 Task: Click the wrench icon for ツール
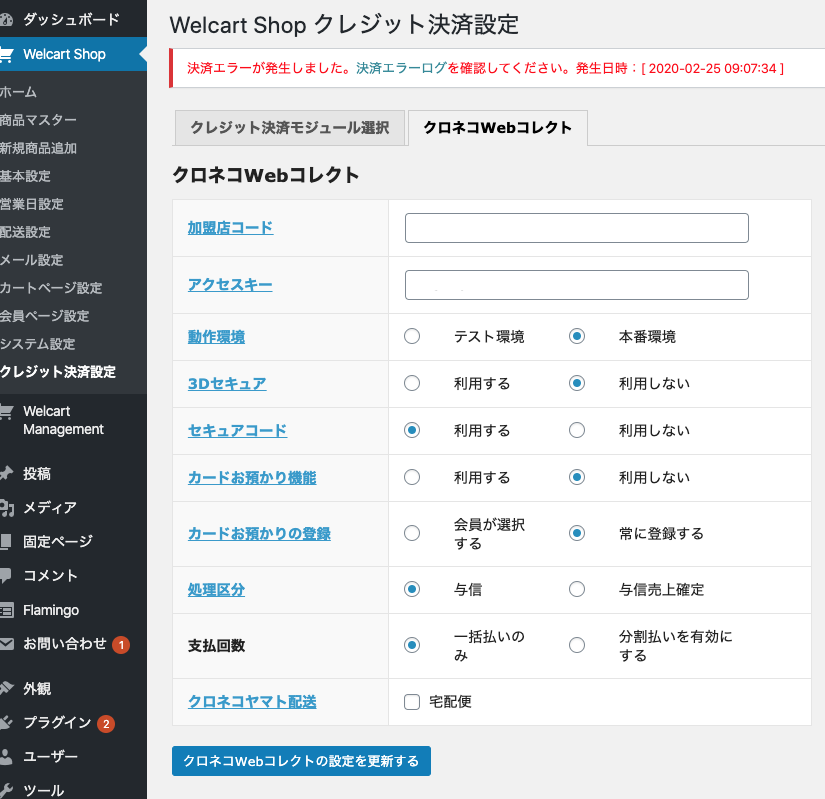(6, 790)
